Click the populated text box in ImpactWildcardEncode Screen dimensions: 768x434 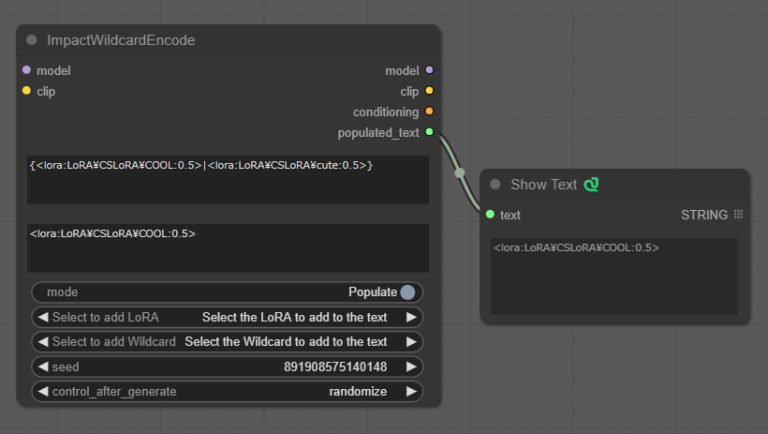click(x=227, y=247)
